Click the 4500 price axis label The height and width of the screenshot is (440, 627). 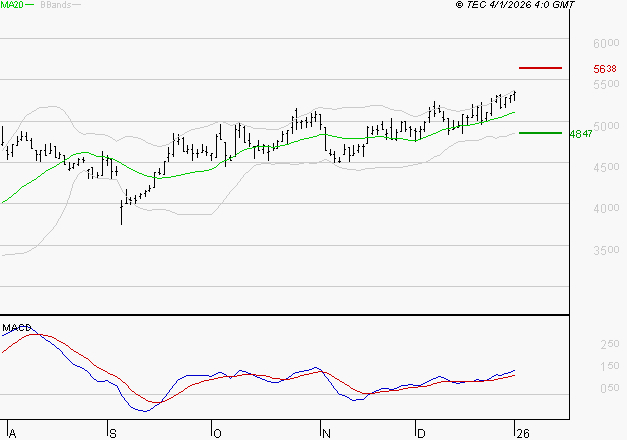point(606,167)
